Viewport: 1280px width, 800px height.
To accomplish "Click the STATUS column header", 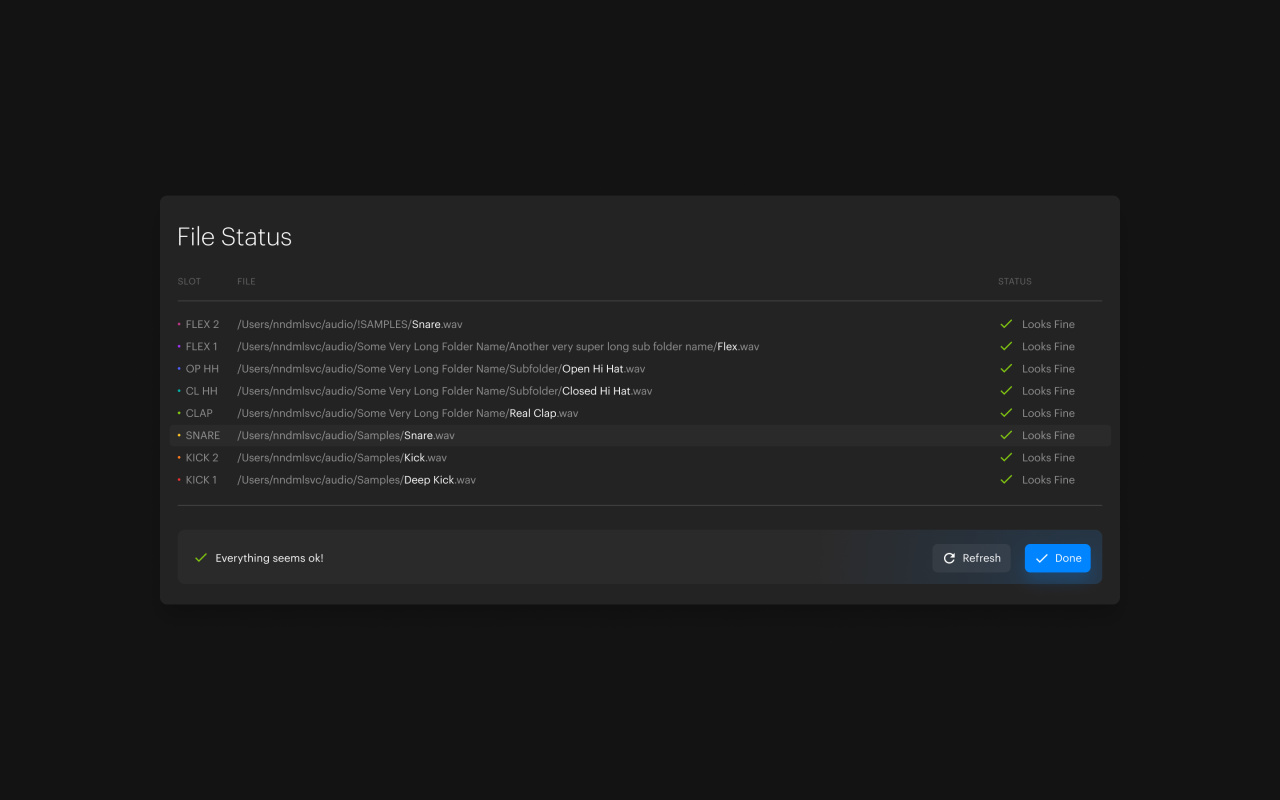I will point(1014,282).
